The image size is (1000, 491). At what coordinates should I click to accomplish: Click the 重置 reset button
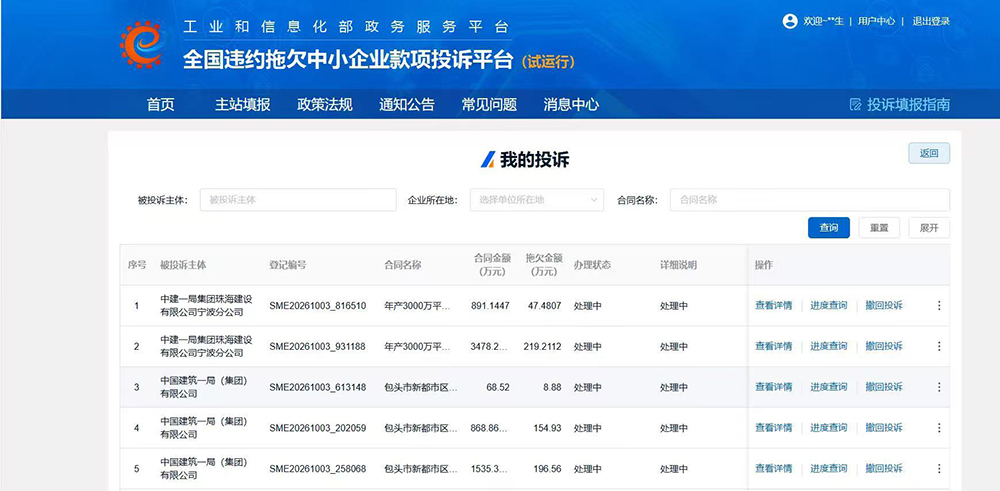879,228
